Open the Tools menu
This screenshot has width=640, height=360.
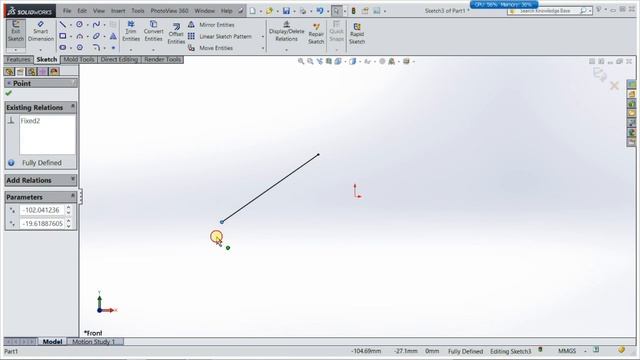[138, 11]
